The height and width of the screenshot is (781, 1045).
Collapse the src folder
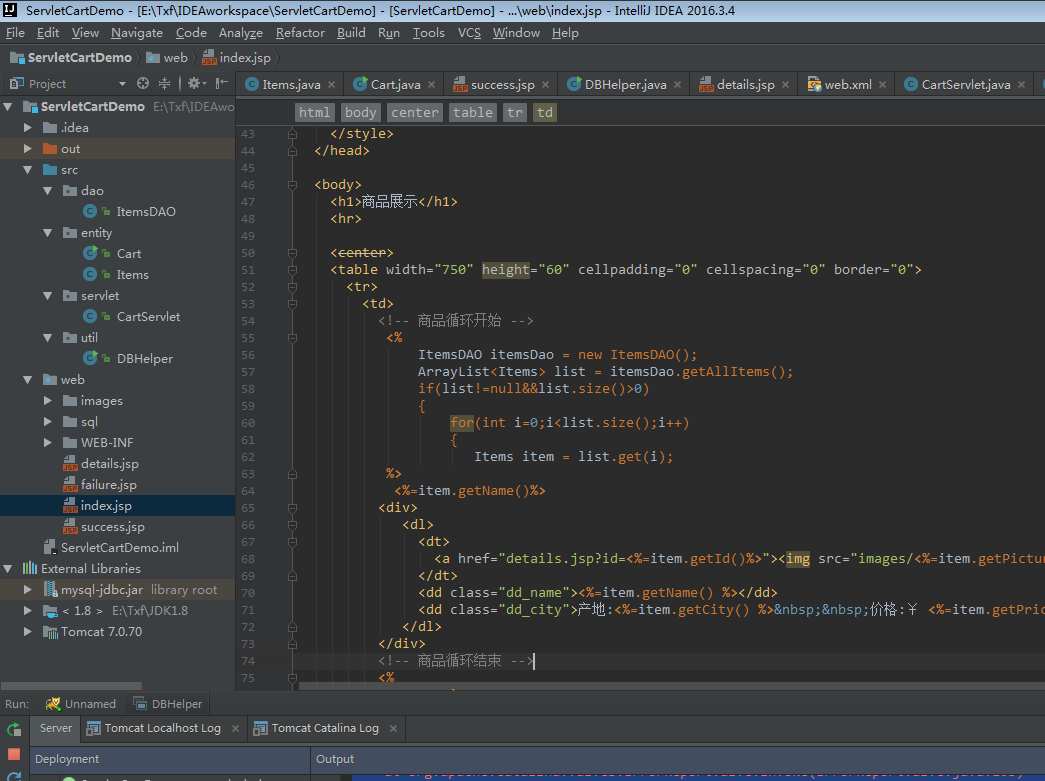point(27,170)
